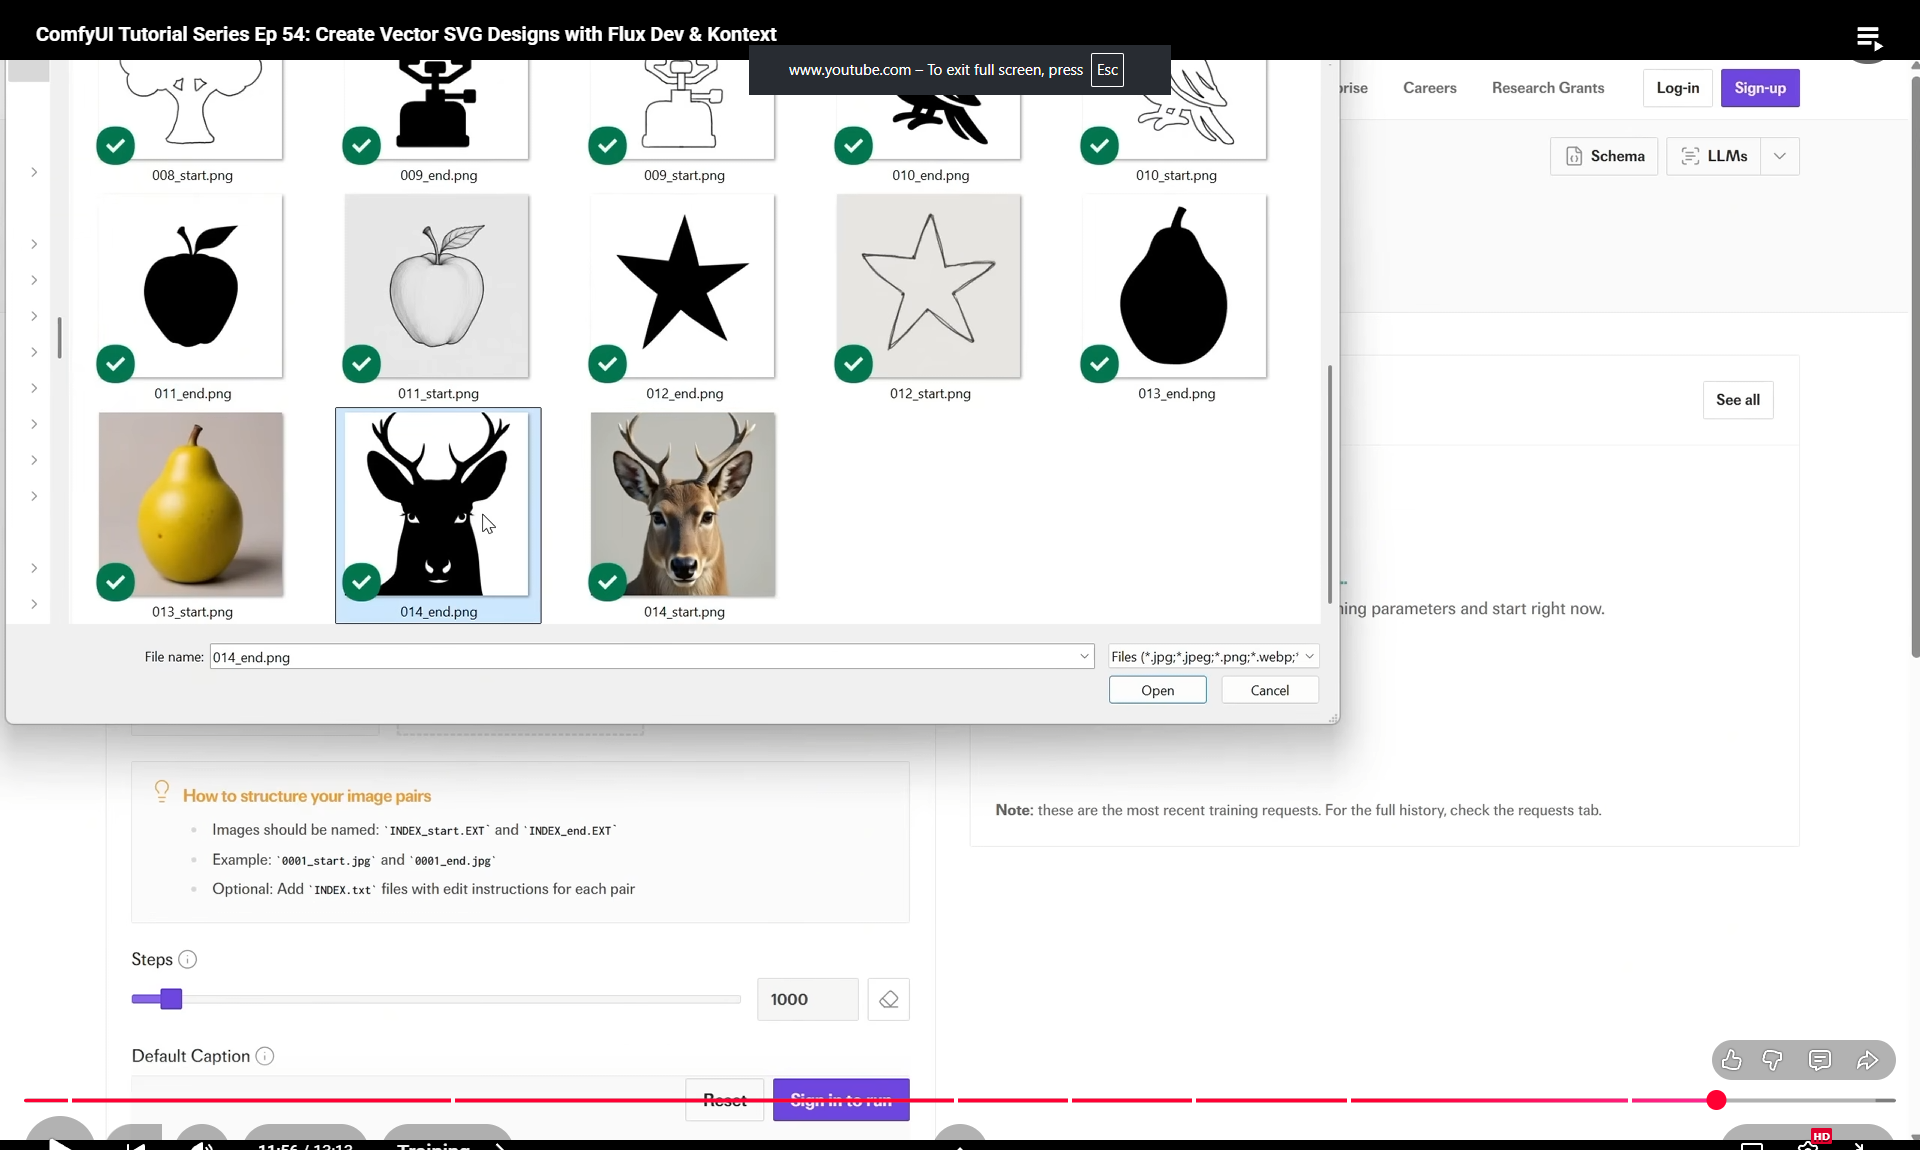
Task: Click the thumbs up like icon
Action: pos(1732,1060)
